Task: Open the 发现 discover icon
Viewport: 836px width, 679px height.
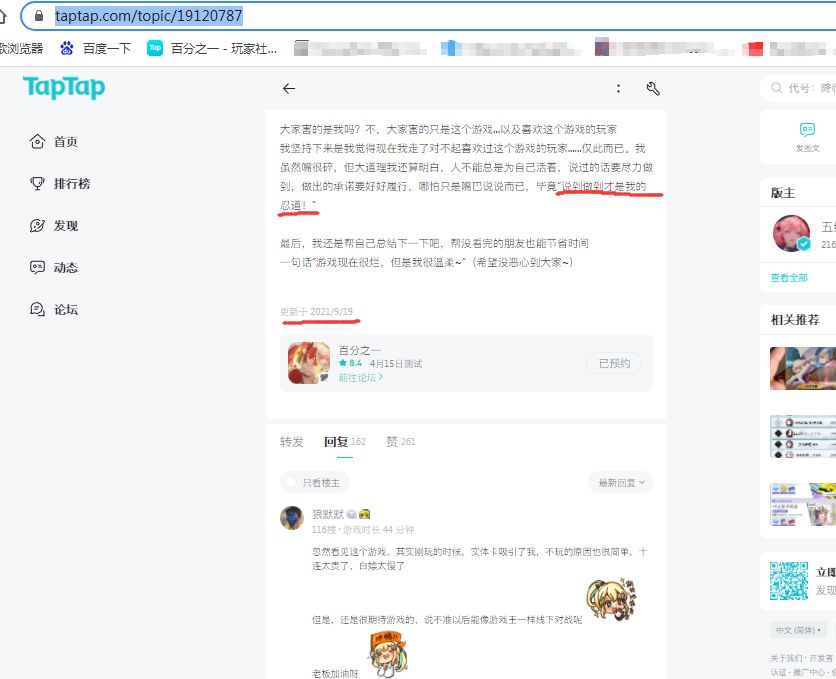Action: (37, 226)
